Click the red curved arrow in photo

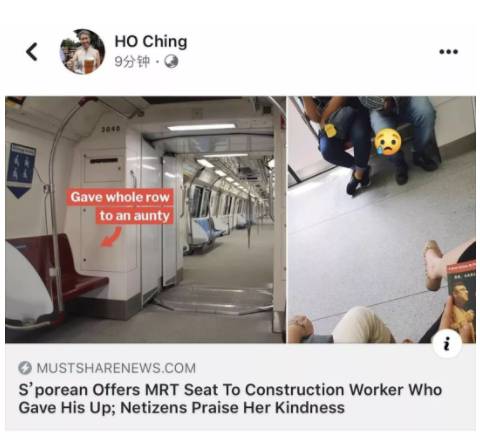tap(111, 237)
